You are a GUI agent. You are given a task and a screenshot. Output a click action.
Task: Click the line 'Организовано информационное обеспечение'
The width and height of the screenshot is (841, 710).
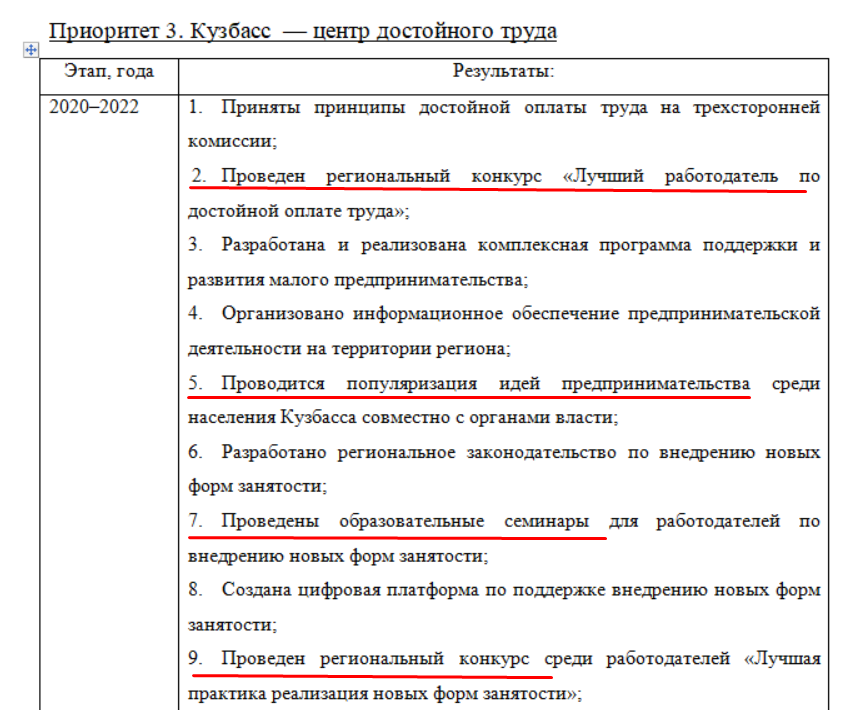420,314
